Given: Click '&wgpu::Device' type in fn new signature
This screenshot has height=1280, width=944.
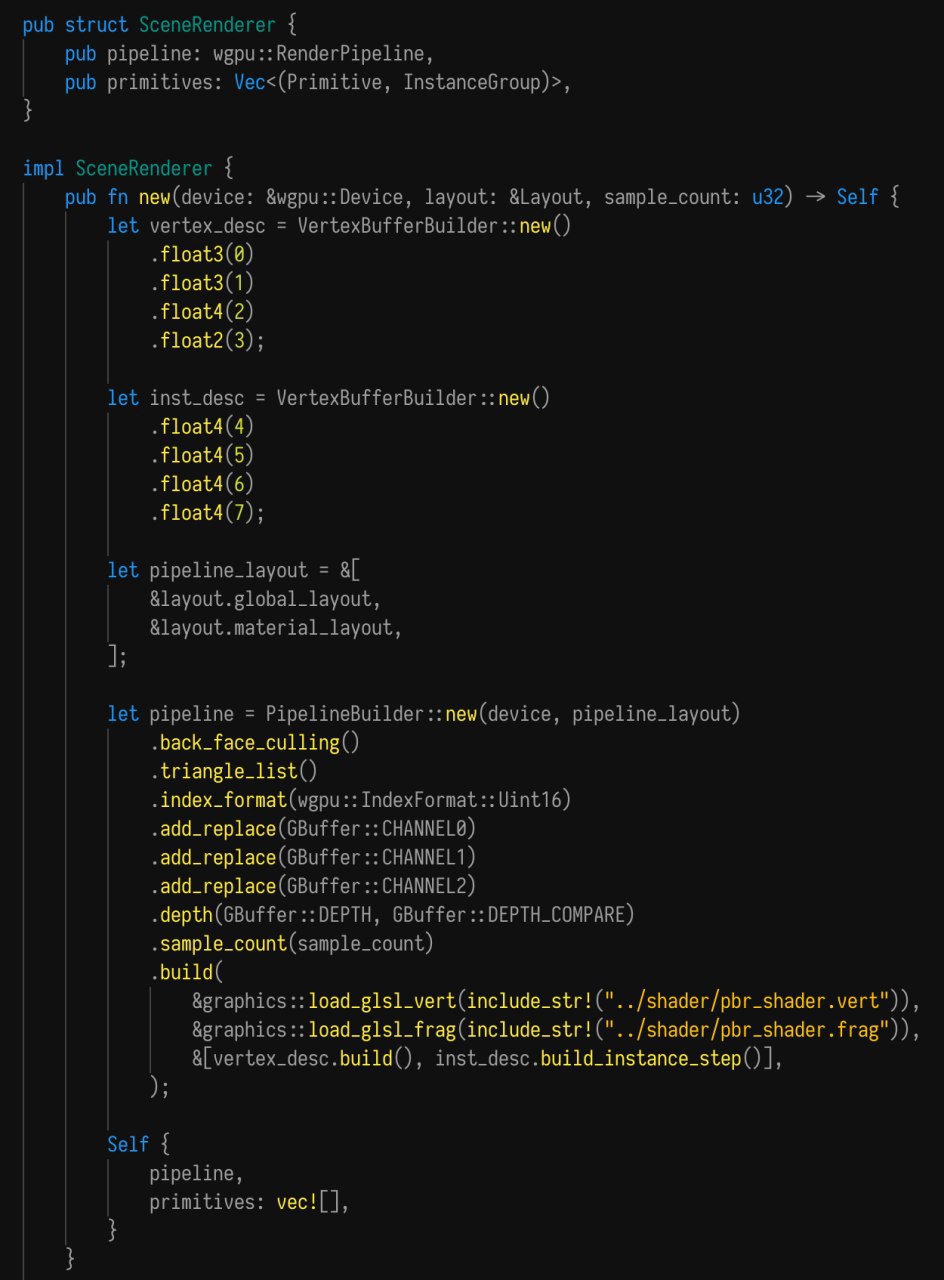Looking at the screenshot, I should coord(334,197).
